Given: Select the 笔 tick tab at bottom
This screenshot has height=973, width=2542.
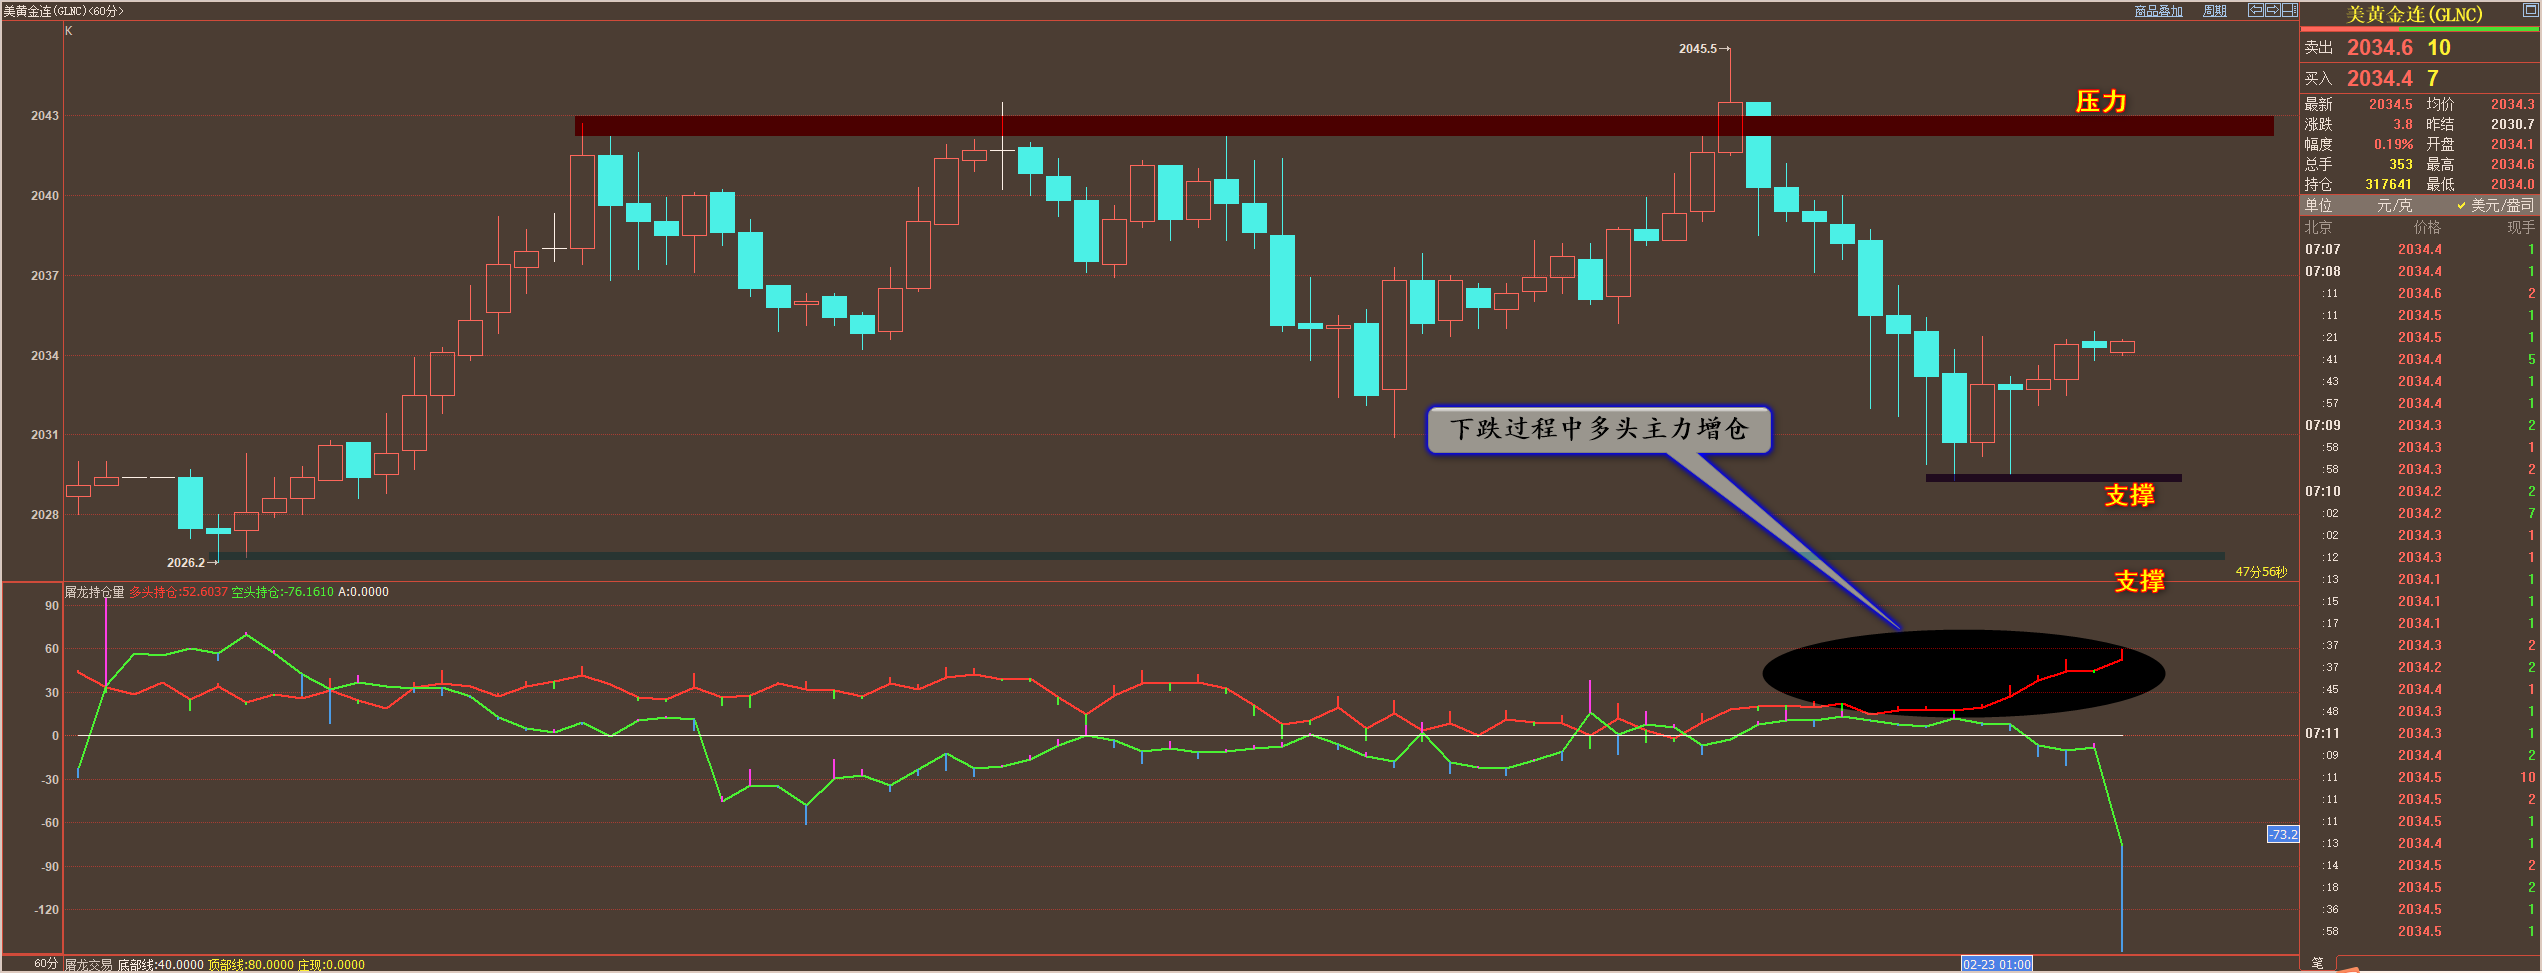Looking at the screenshot, I should click(x=2317, y=964).
